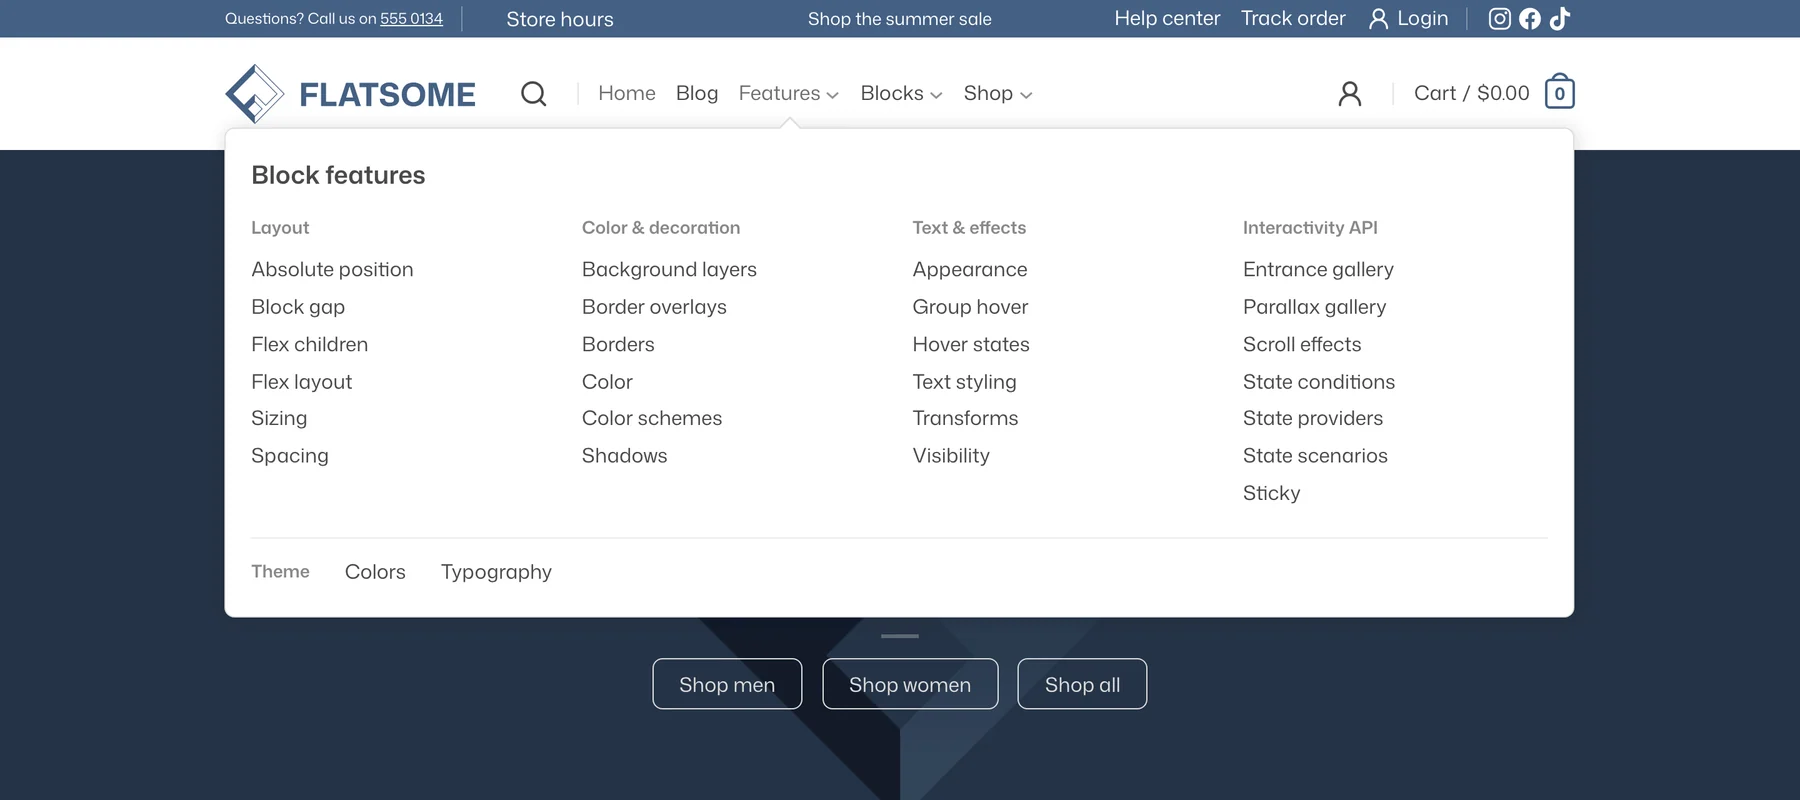Screen dimensions: 1800x800
Task: Open Absolute position under Layout
Action: click(332, 270)
